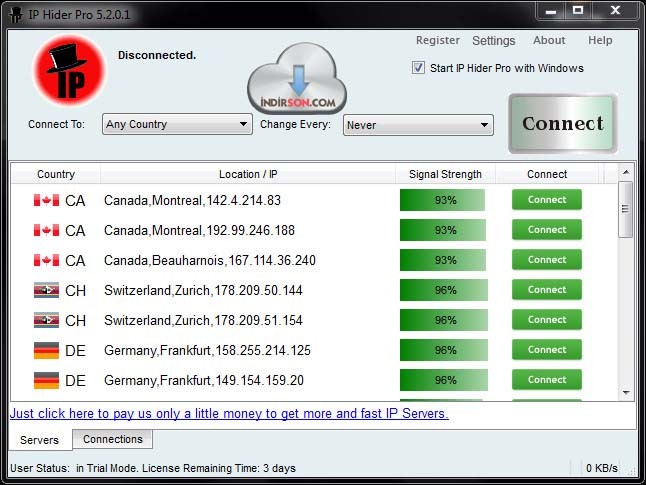Screen dimensions: 646x485
Task: Connect to Beauharnois server 167.114.36.240
Action: coord(547,260)
